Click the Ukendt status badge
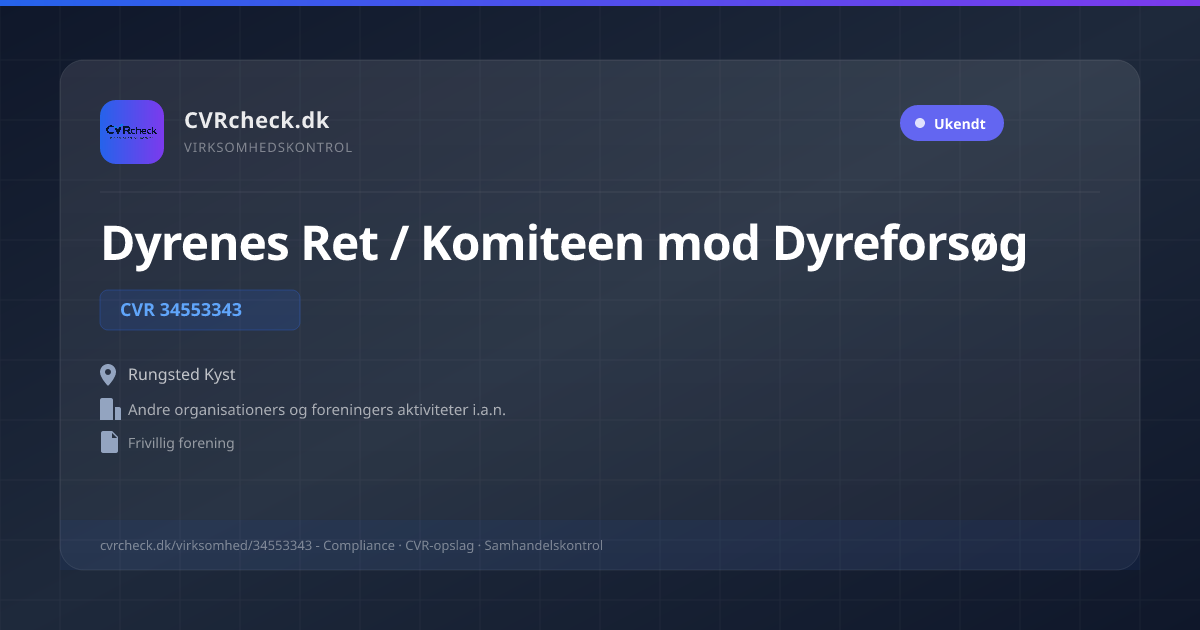Image resolution: width=1200 pixels, height=630 pixels. (951, 124)
